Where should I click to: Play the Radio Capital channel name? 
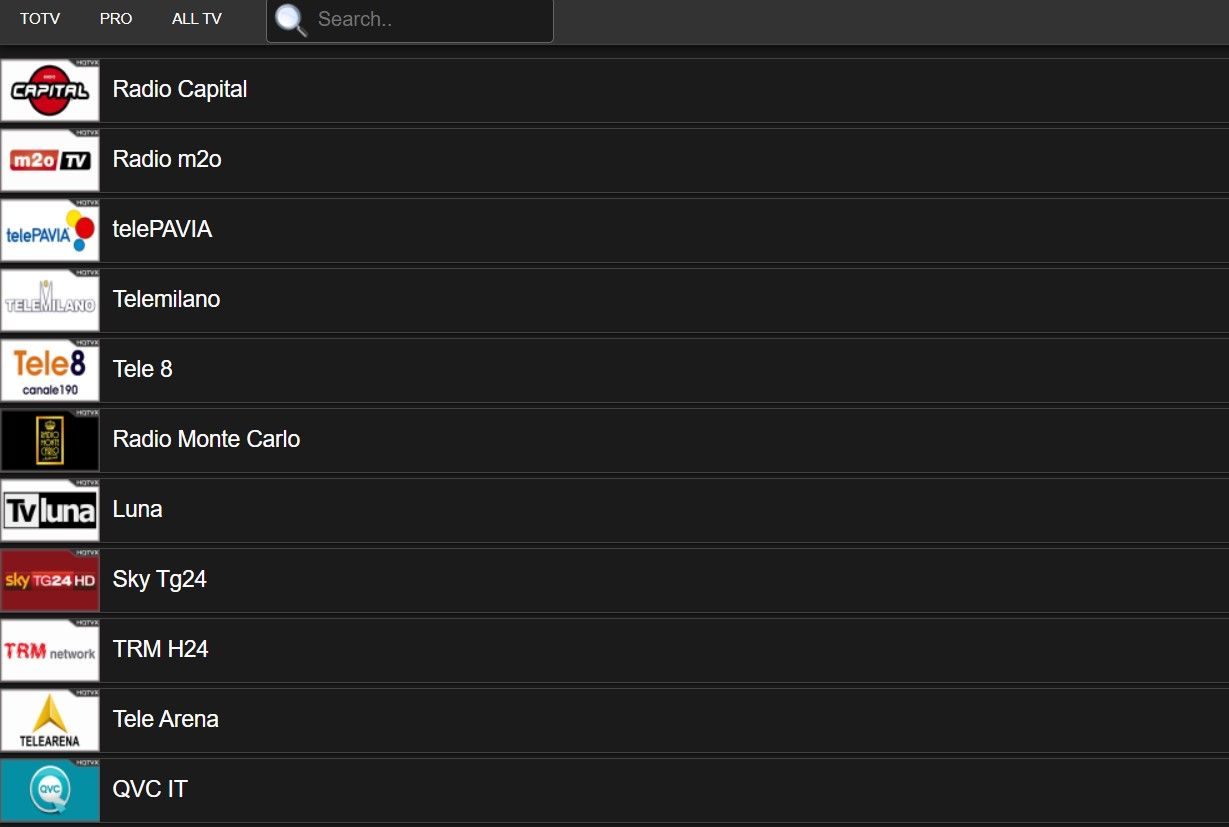pos(180,89)
